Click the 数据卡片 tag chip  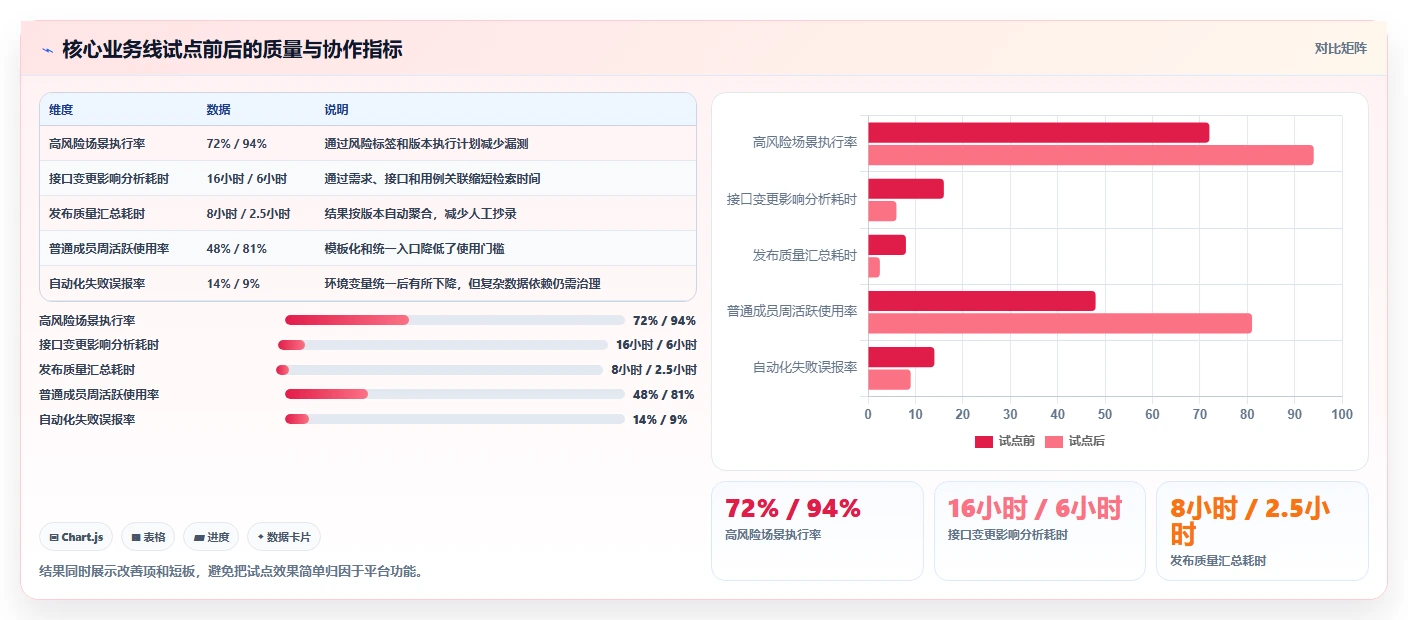click(284, 537)
